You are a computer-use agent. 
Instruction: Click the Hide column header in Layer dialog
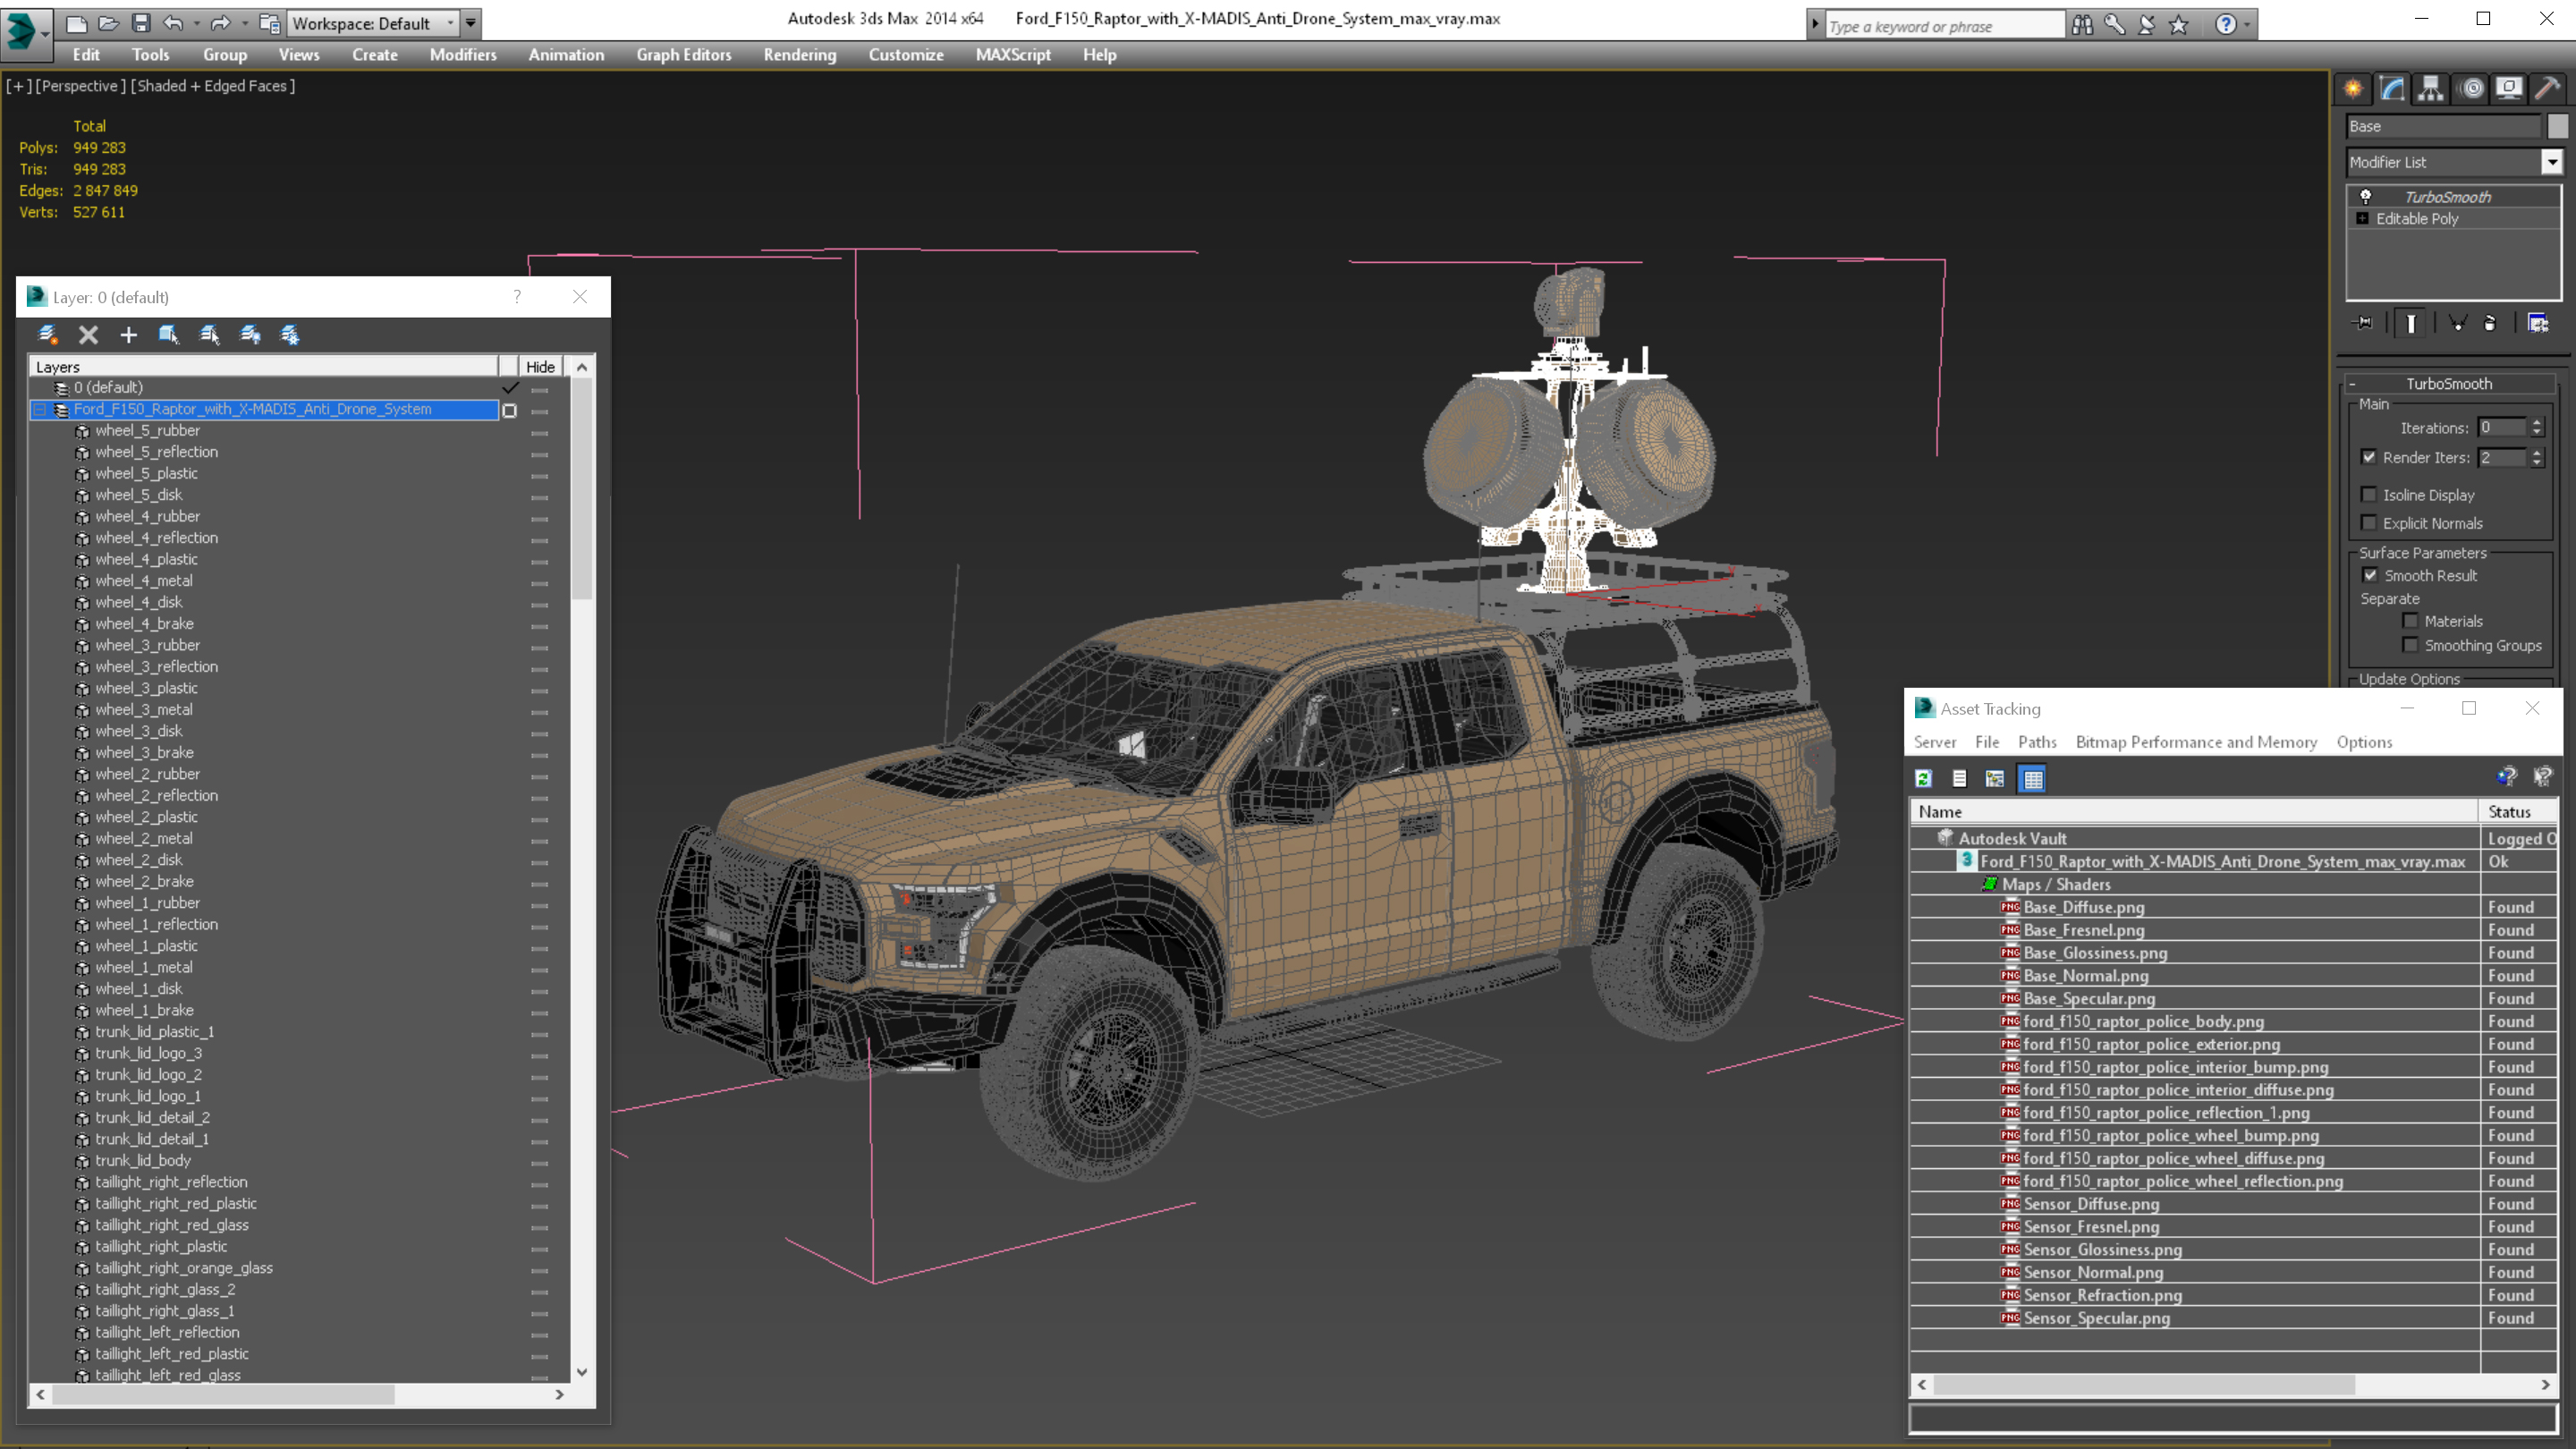coord(541,367)
